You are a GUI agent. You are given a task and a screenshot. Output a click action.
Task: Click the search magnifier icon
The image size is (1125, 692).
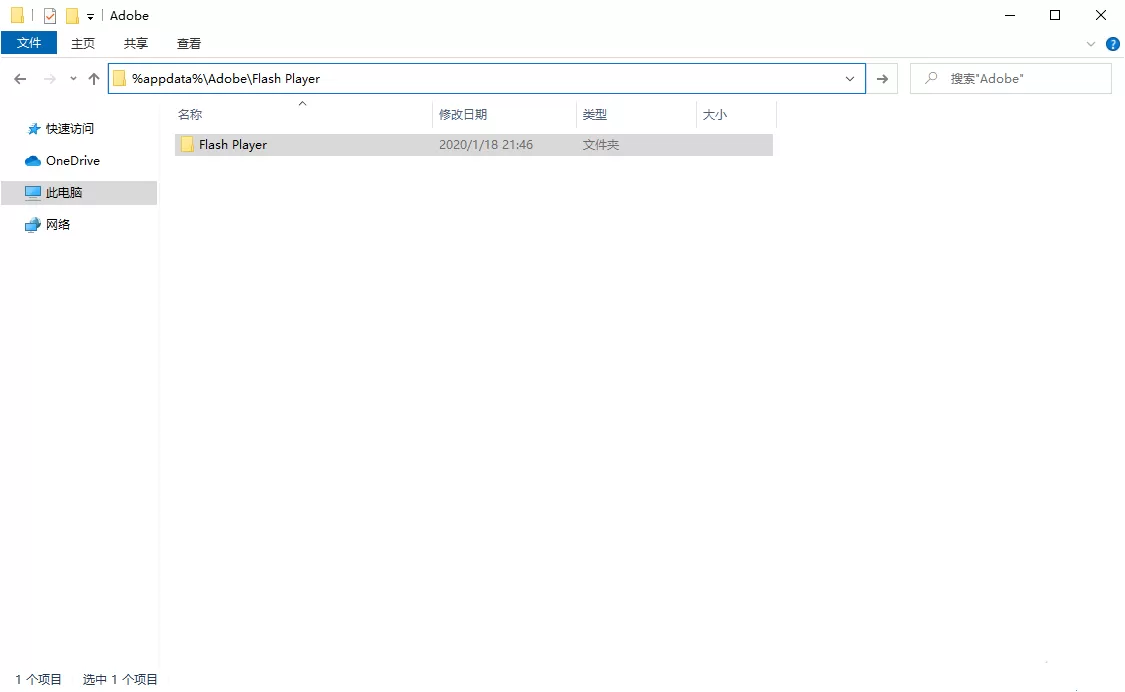pyautogui.click(x=931, y=78)
